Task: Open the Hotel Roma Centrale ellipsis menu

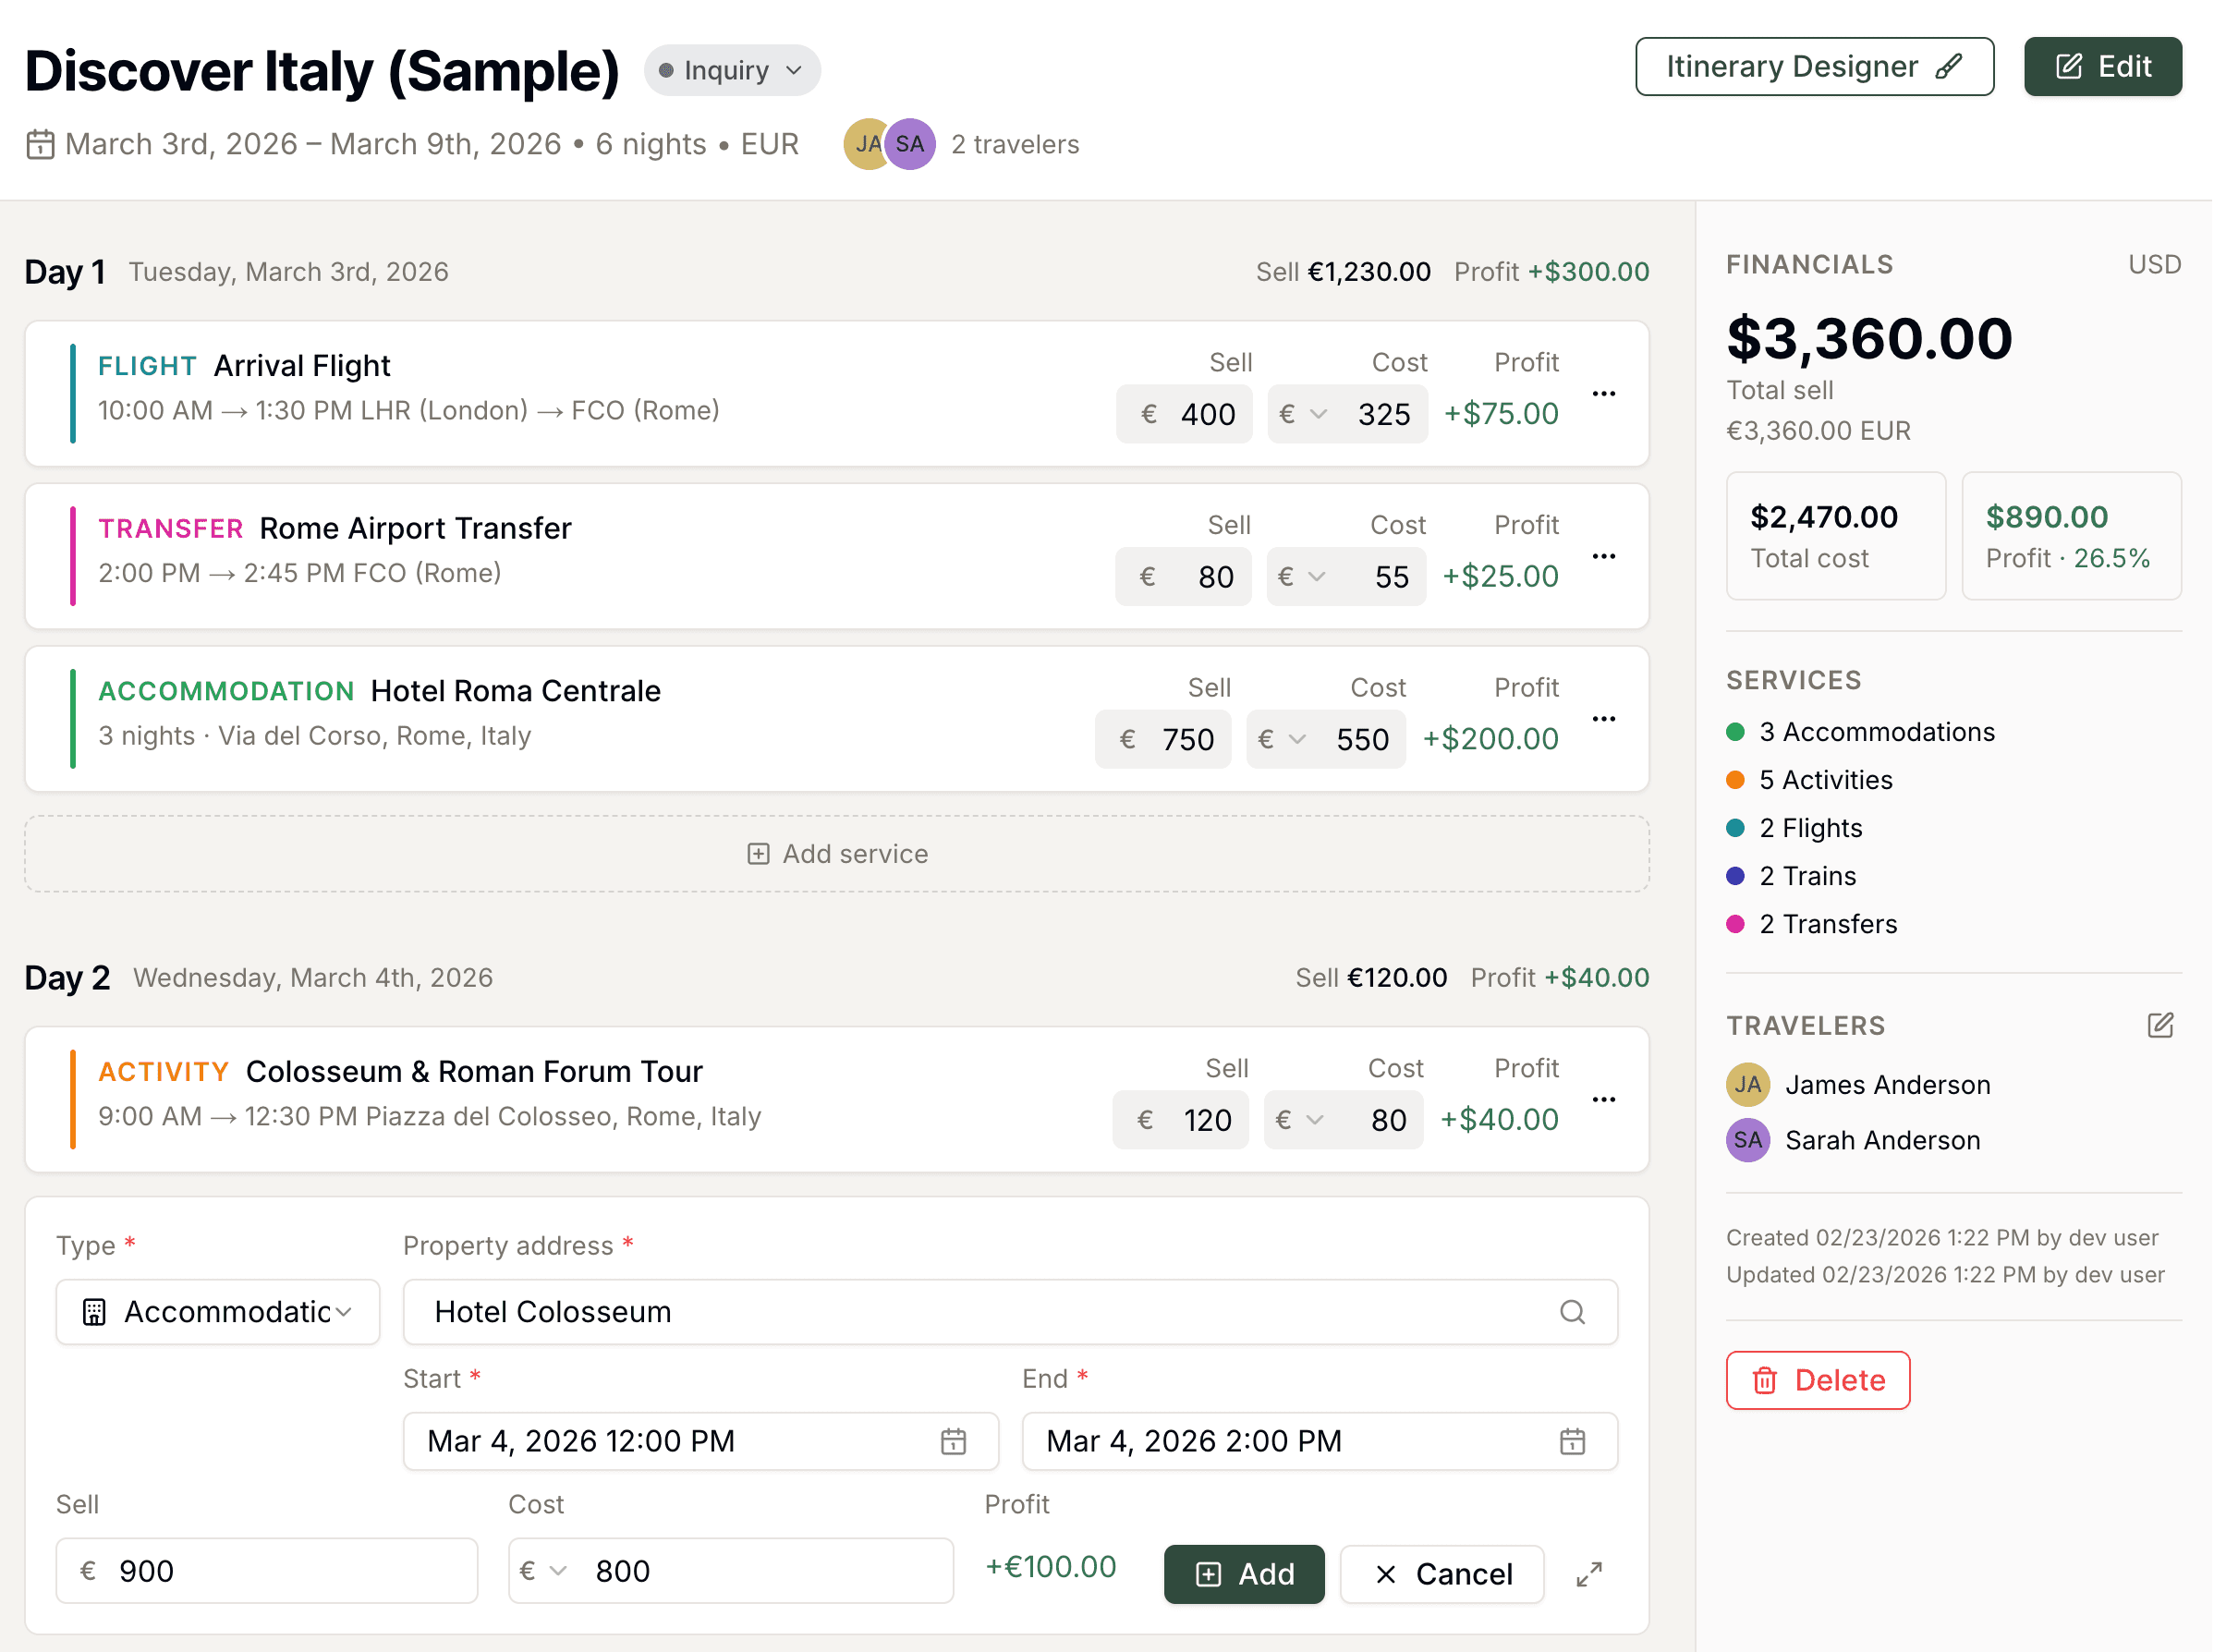Action: coord(1603,719)
